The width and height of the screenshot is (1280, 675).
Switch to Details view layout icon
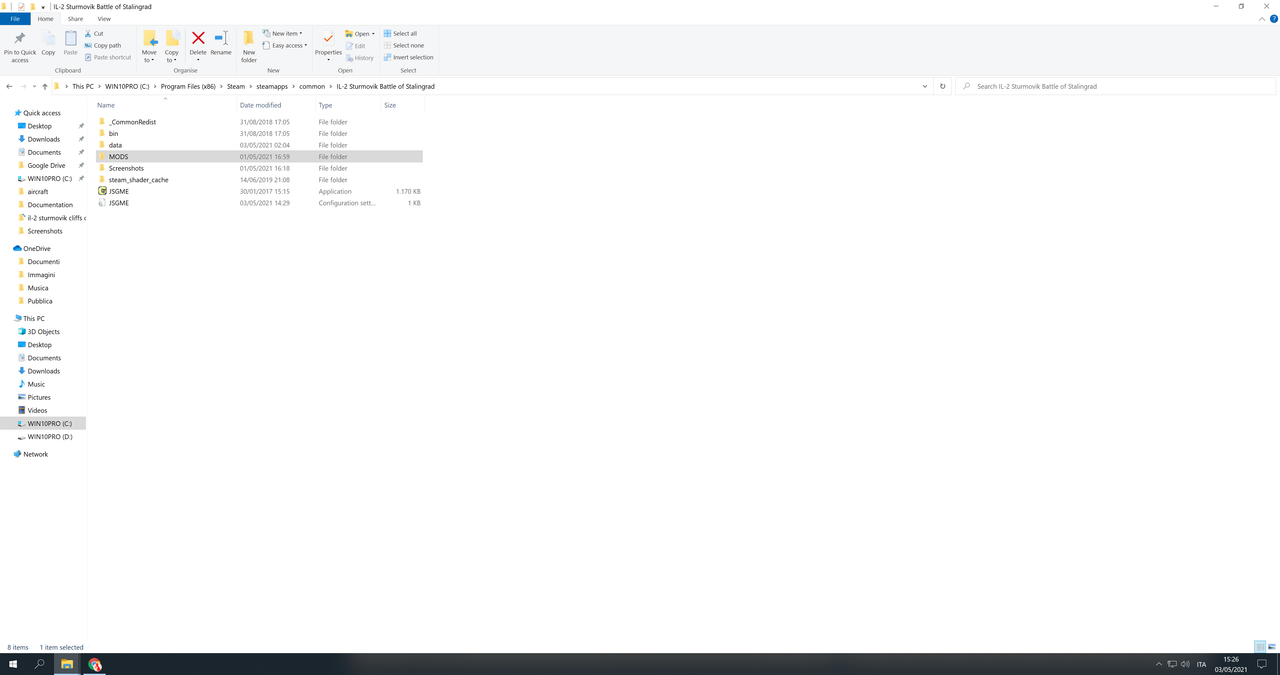(x=1259, y=647)
